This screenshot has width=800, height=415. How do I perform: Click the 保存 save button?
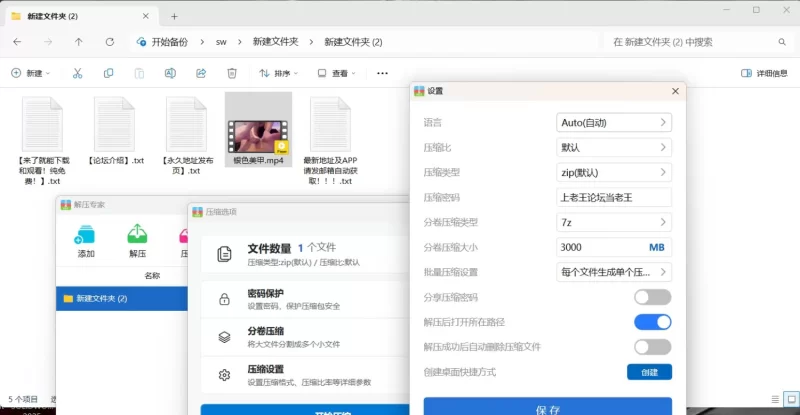(547, 407)
